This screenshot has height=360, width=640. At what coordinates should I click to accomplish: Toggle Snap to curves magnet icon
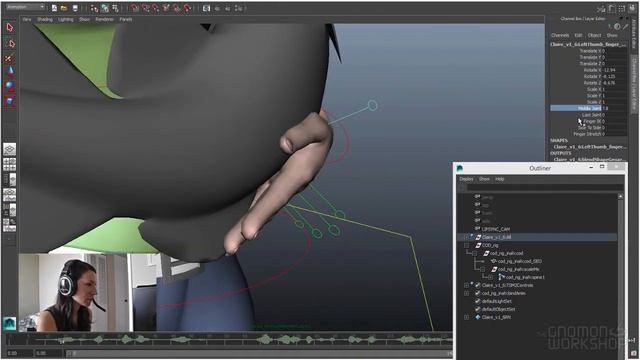145,8
